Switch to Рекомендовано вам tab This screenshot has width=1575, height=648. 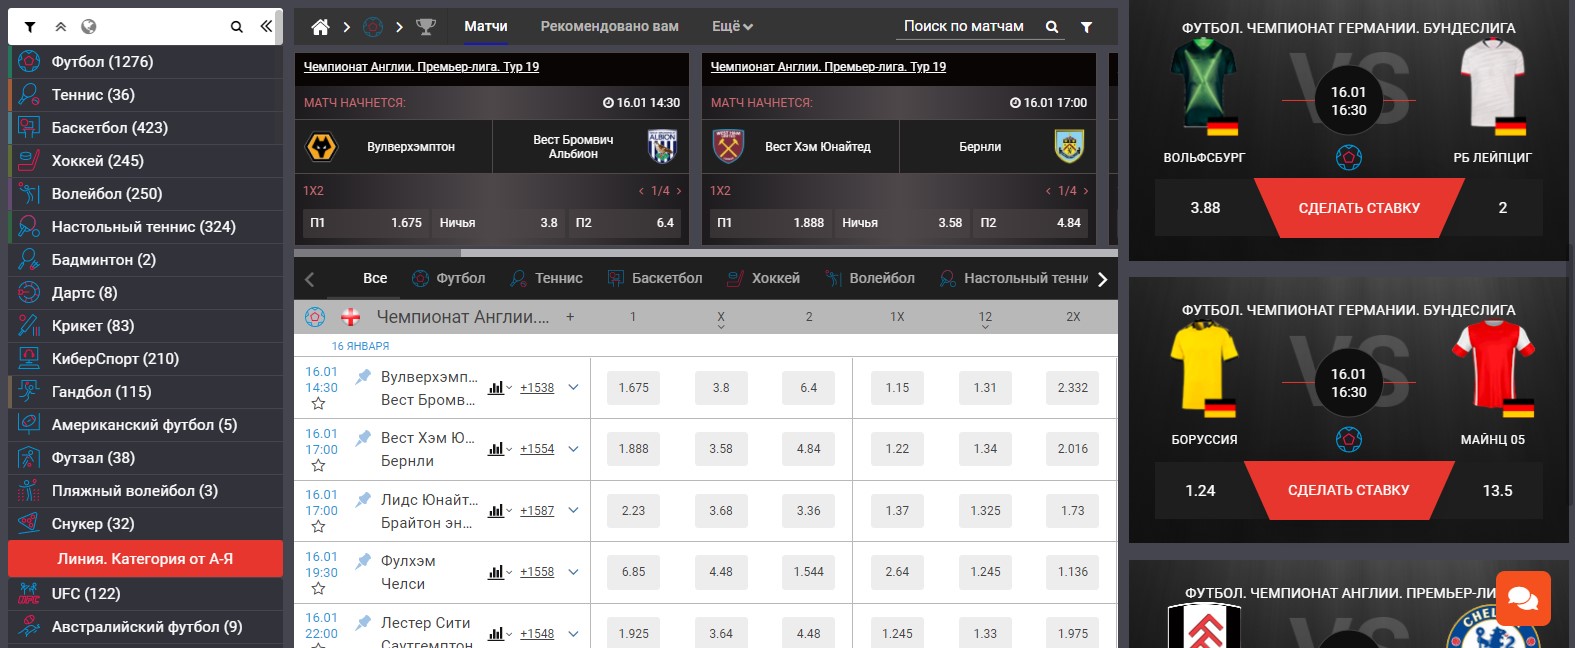coord(610,26)
